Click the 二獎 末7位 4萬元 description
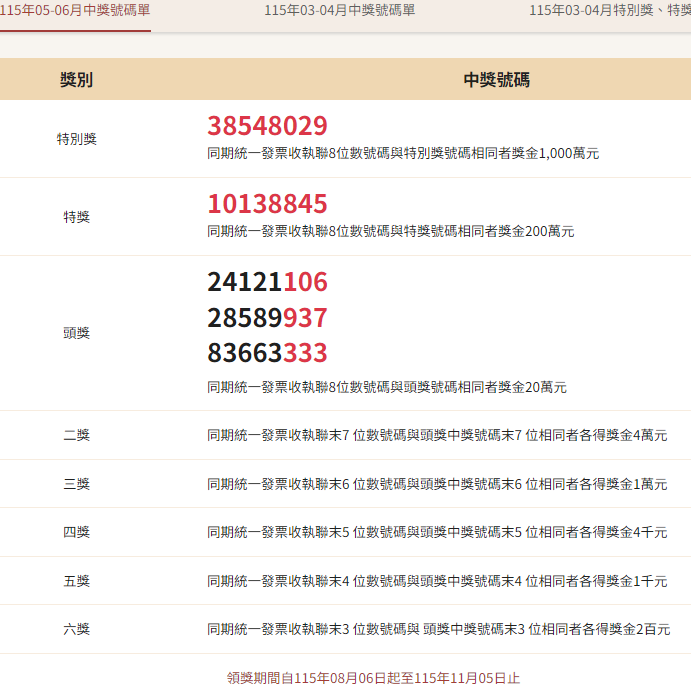691x690 pixels. pyautogui.click(x=437, y=435)
